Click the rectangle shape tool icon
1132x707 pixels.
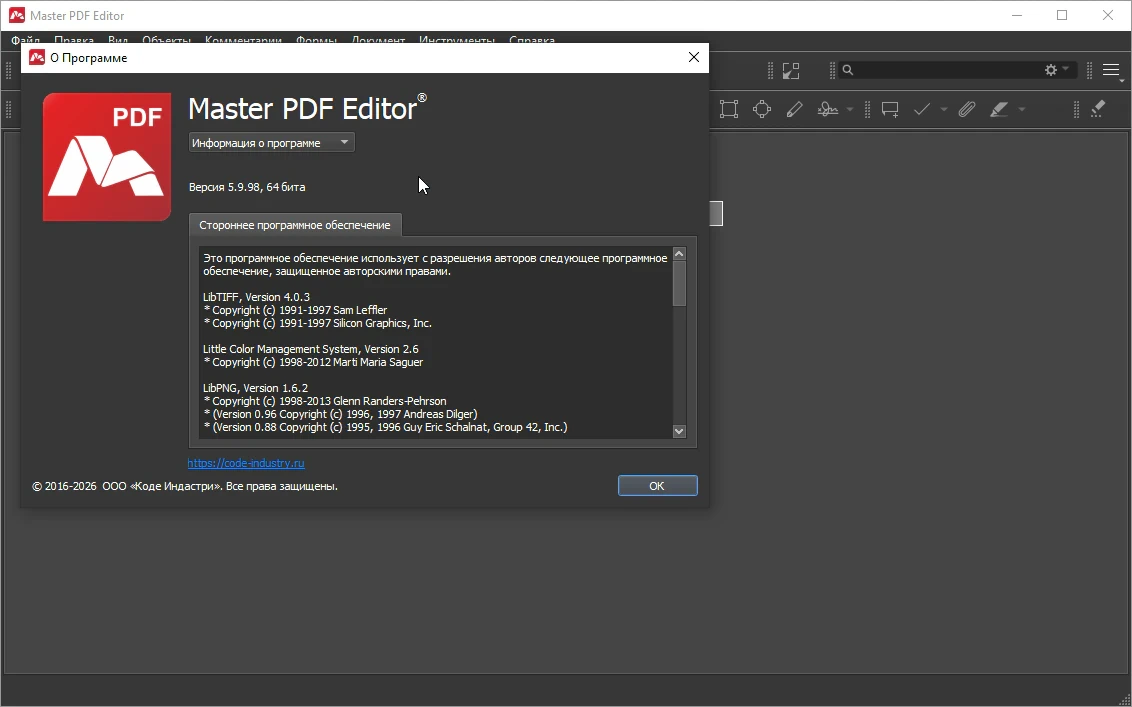729,110
